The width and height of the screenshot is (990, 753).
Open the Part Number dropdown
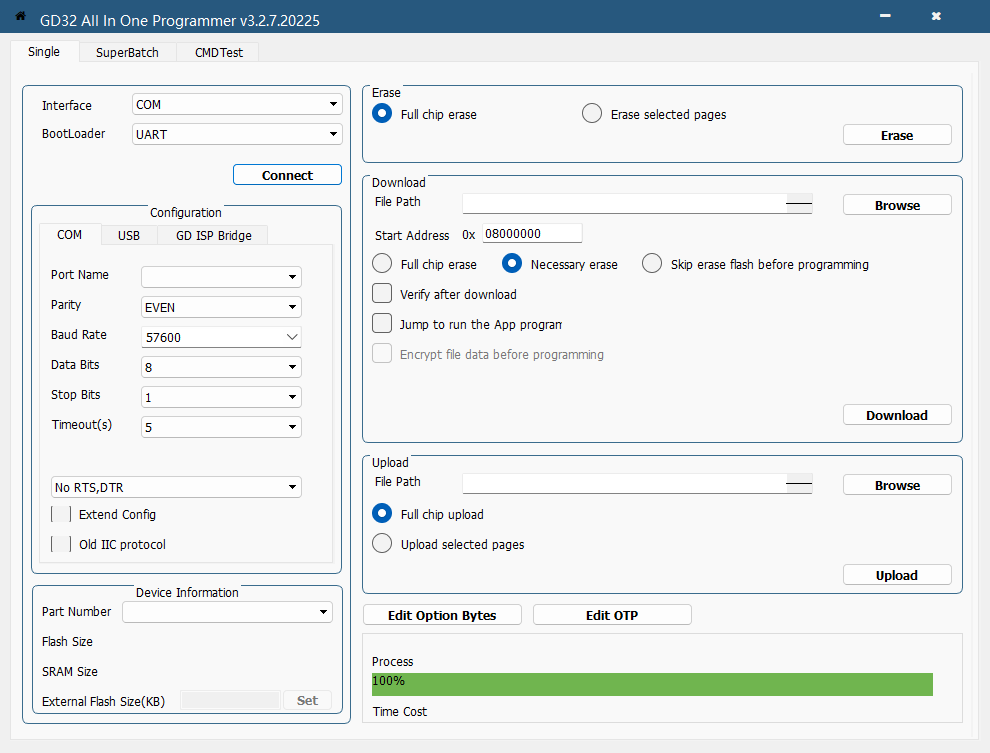pos(227,612)
